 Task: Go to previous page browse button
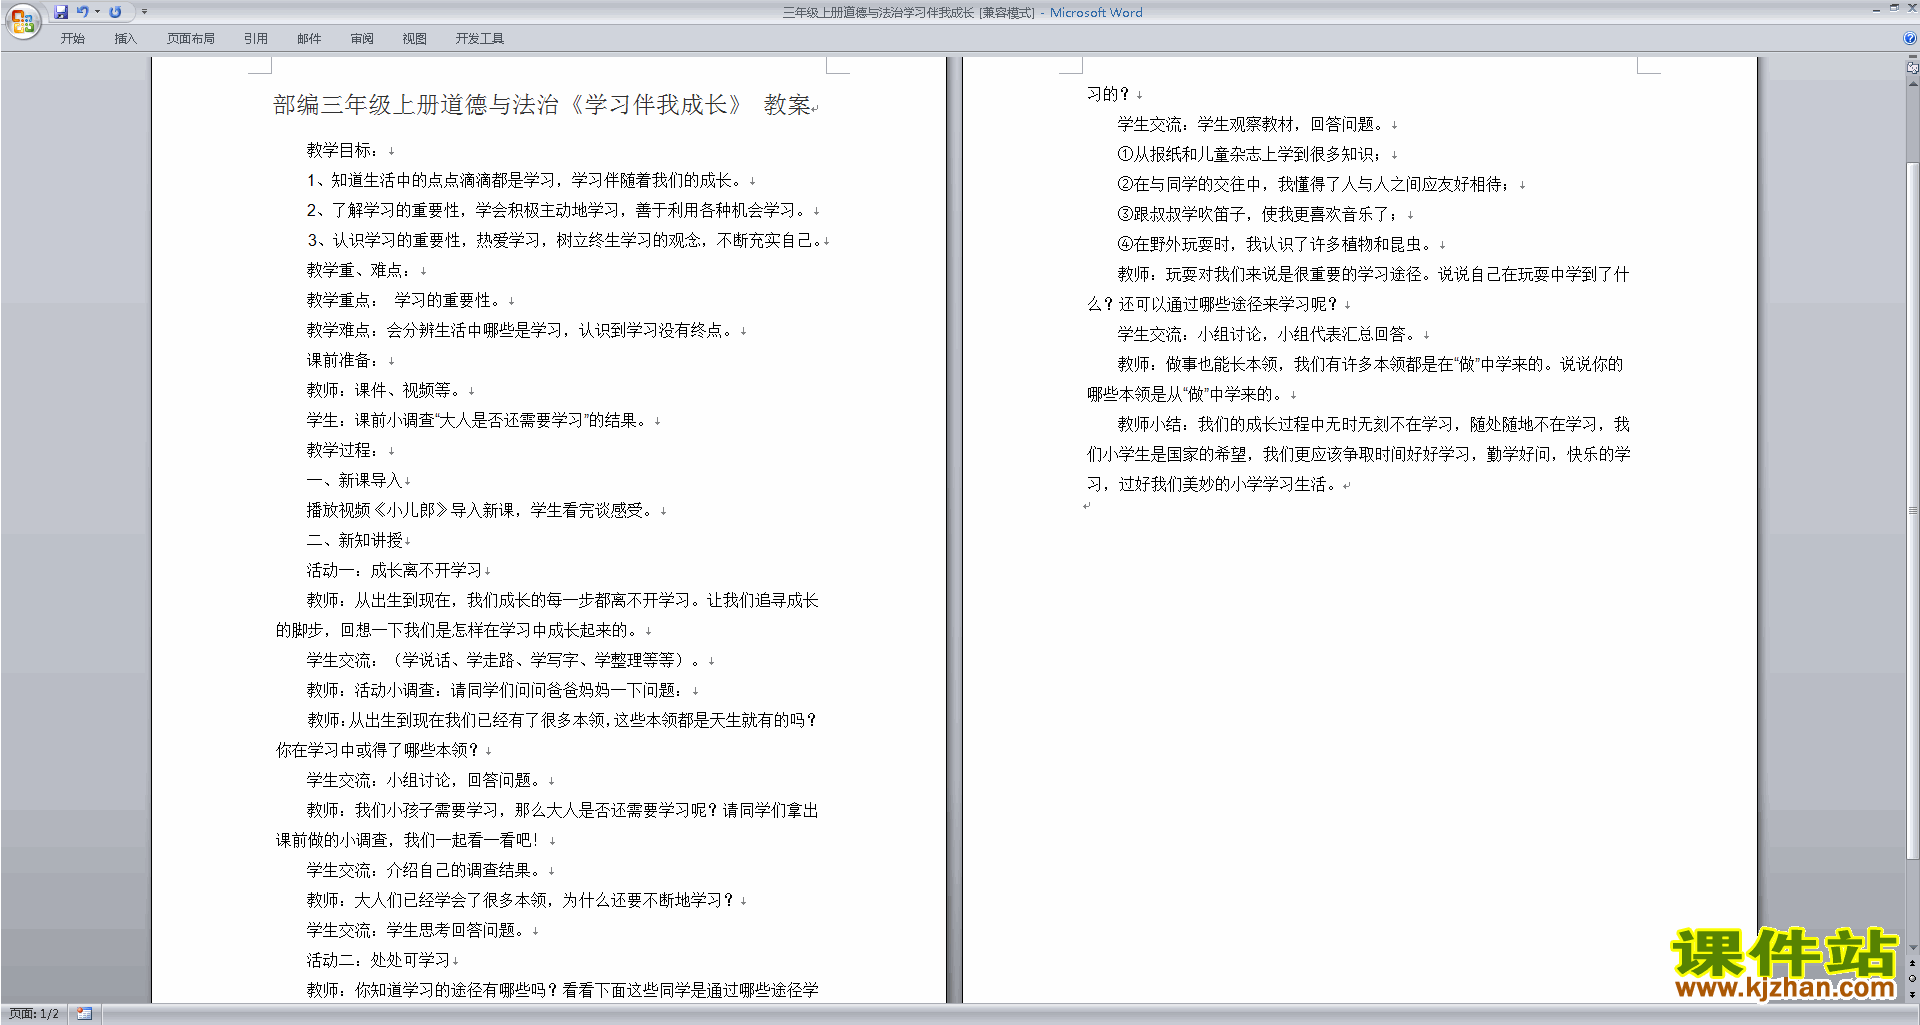click(x=1912, y=963)
